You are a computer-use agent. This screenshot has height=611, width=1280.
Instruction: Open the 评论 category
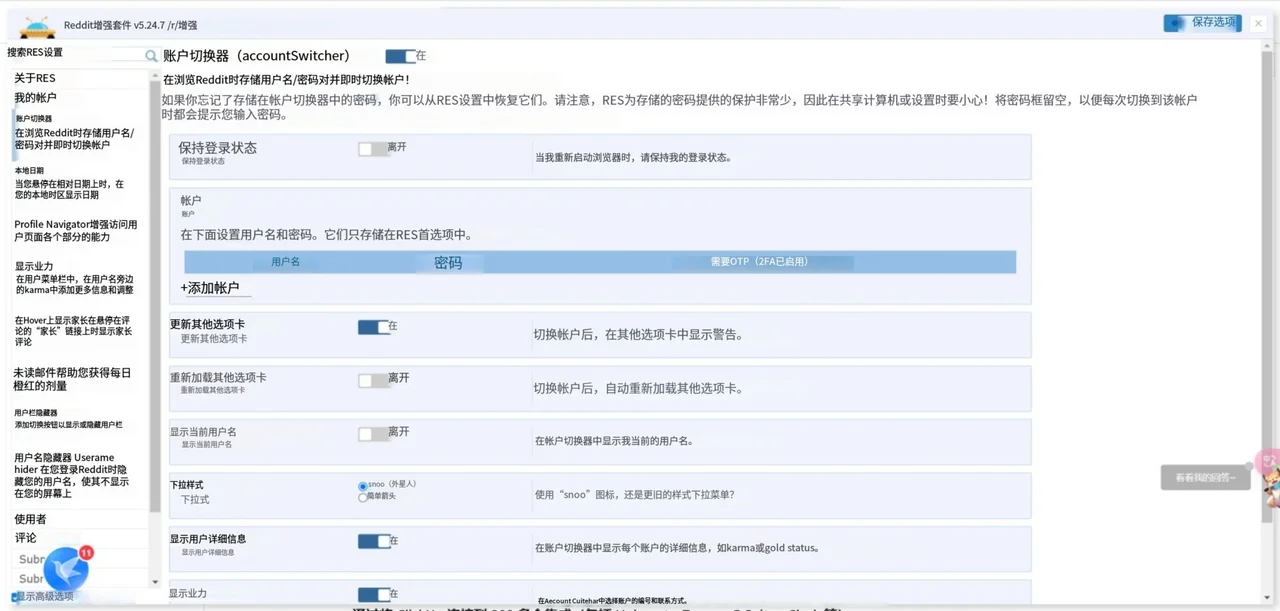[x=25, y=538]
